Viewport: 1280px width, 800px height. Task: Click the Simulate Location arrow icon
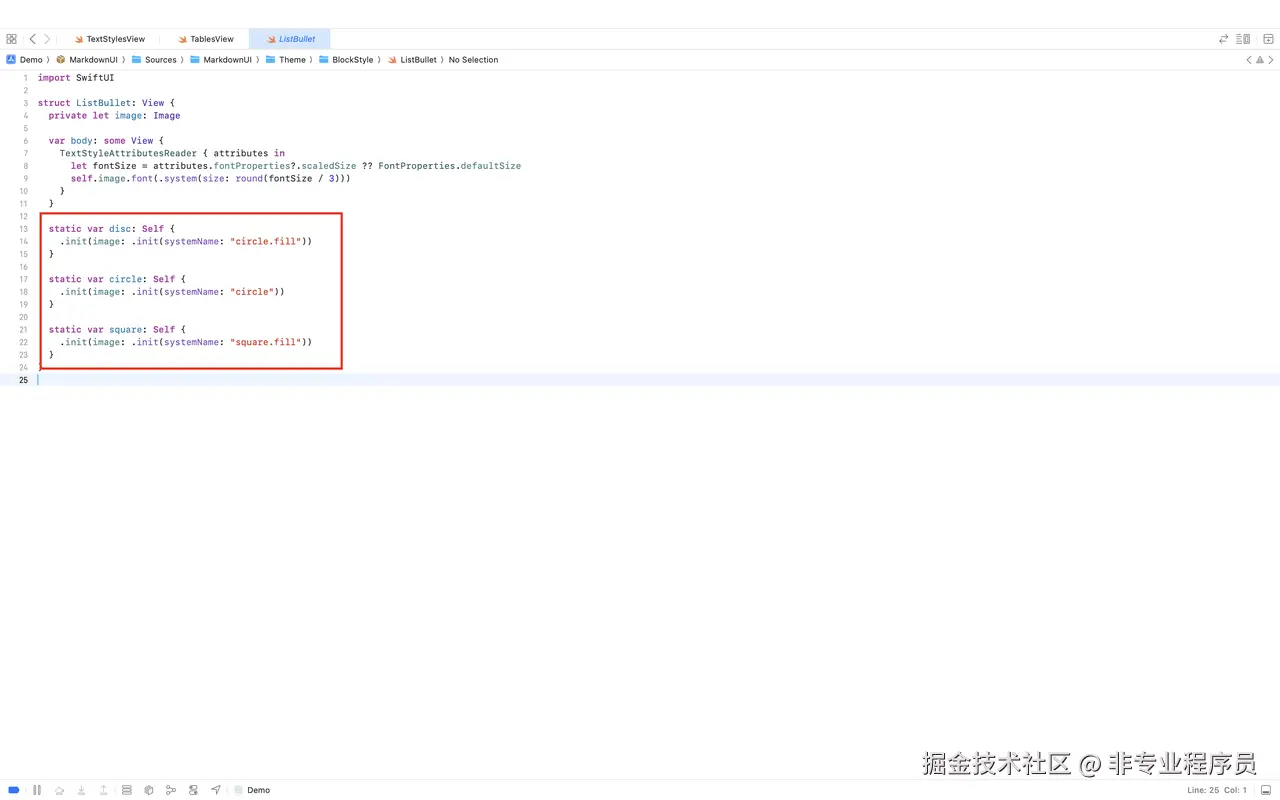216,790
